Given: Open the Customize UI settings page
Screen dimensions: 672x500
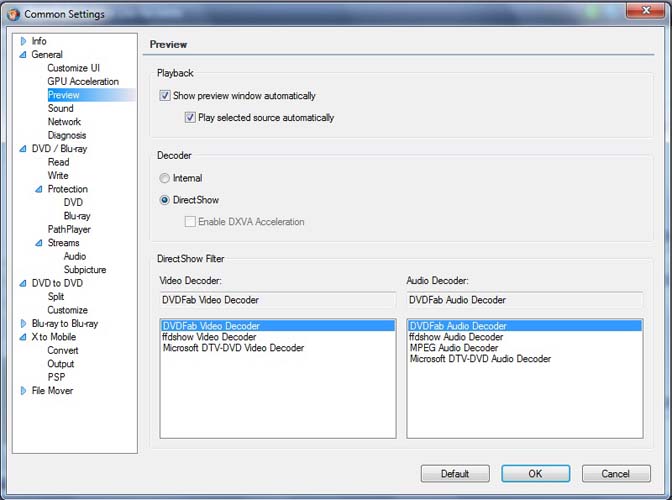Looking at the screenshot, I should coord(74,68).
